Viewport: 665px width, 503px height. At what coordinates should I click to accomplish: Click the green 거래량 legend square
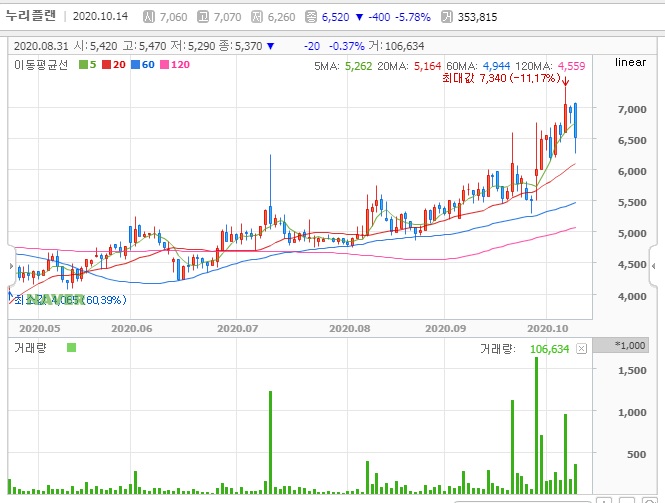tap(71, 348)
